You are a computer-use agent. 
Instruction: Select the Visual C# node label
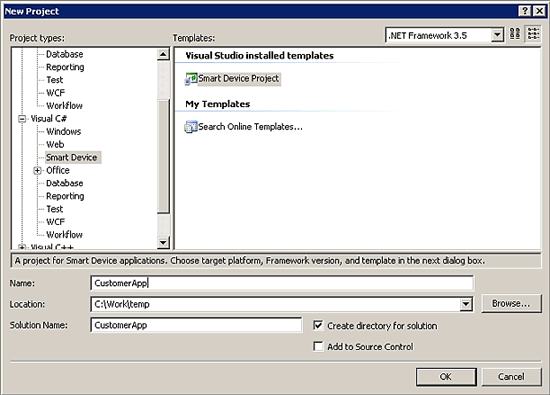tap(48, 119)
